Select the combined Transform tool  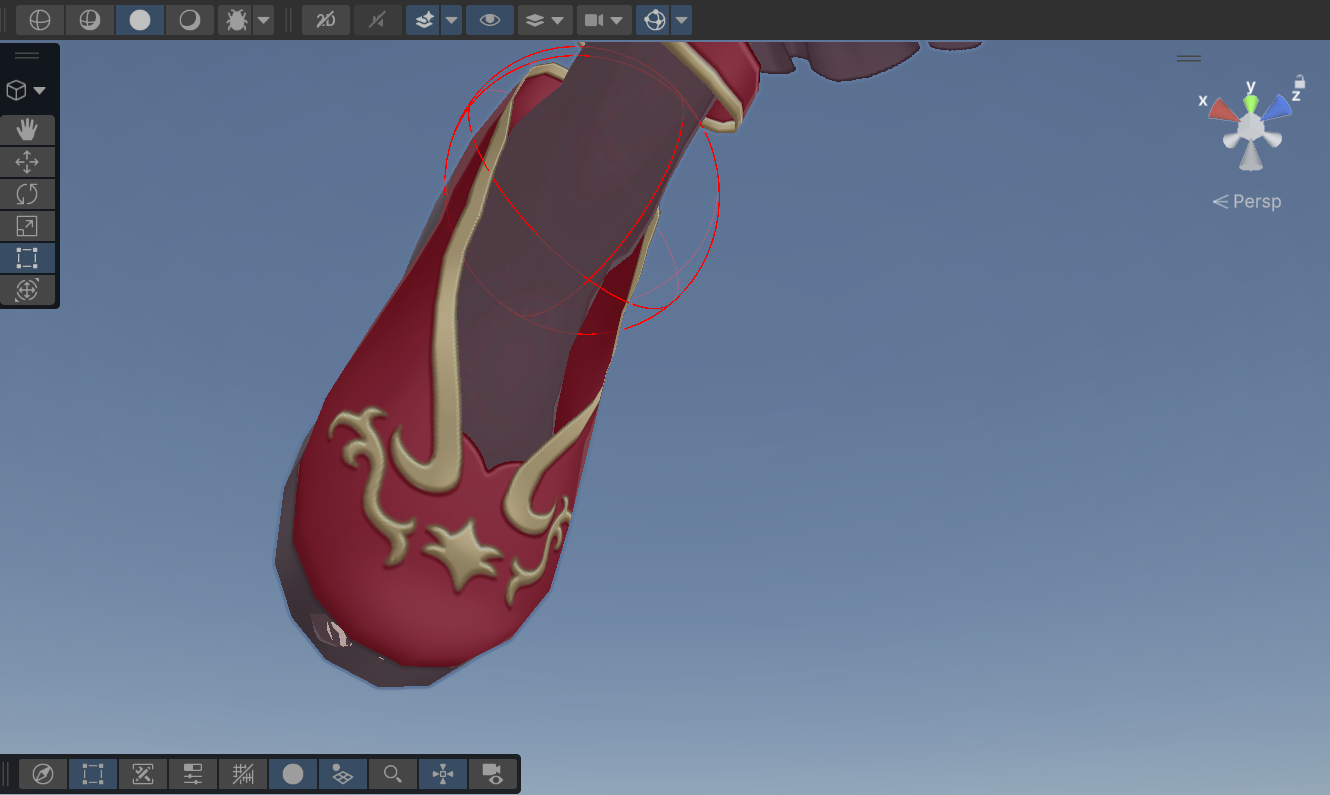pyautogui.click(x=27, y=290)
